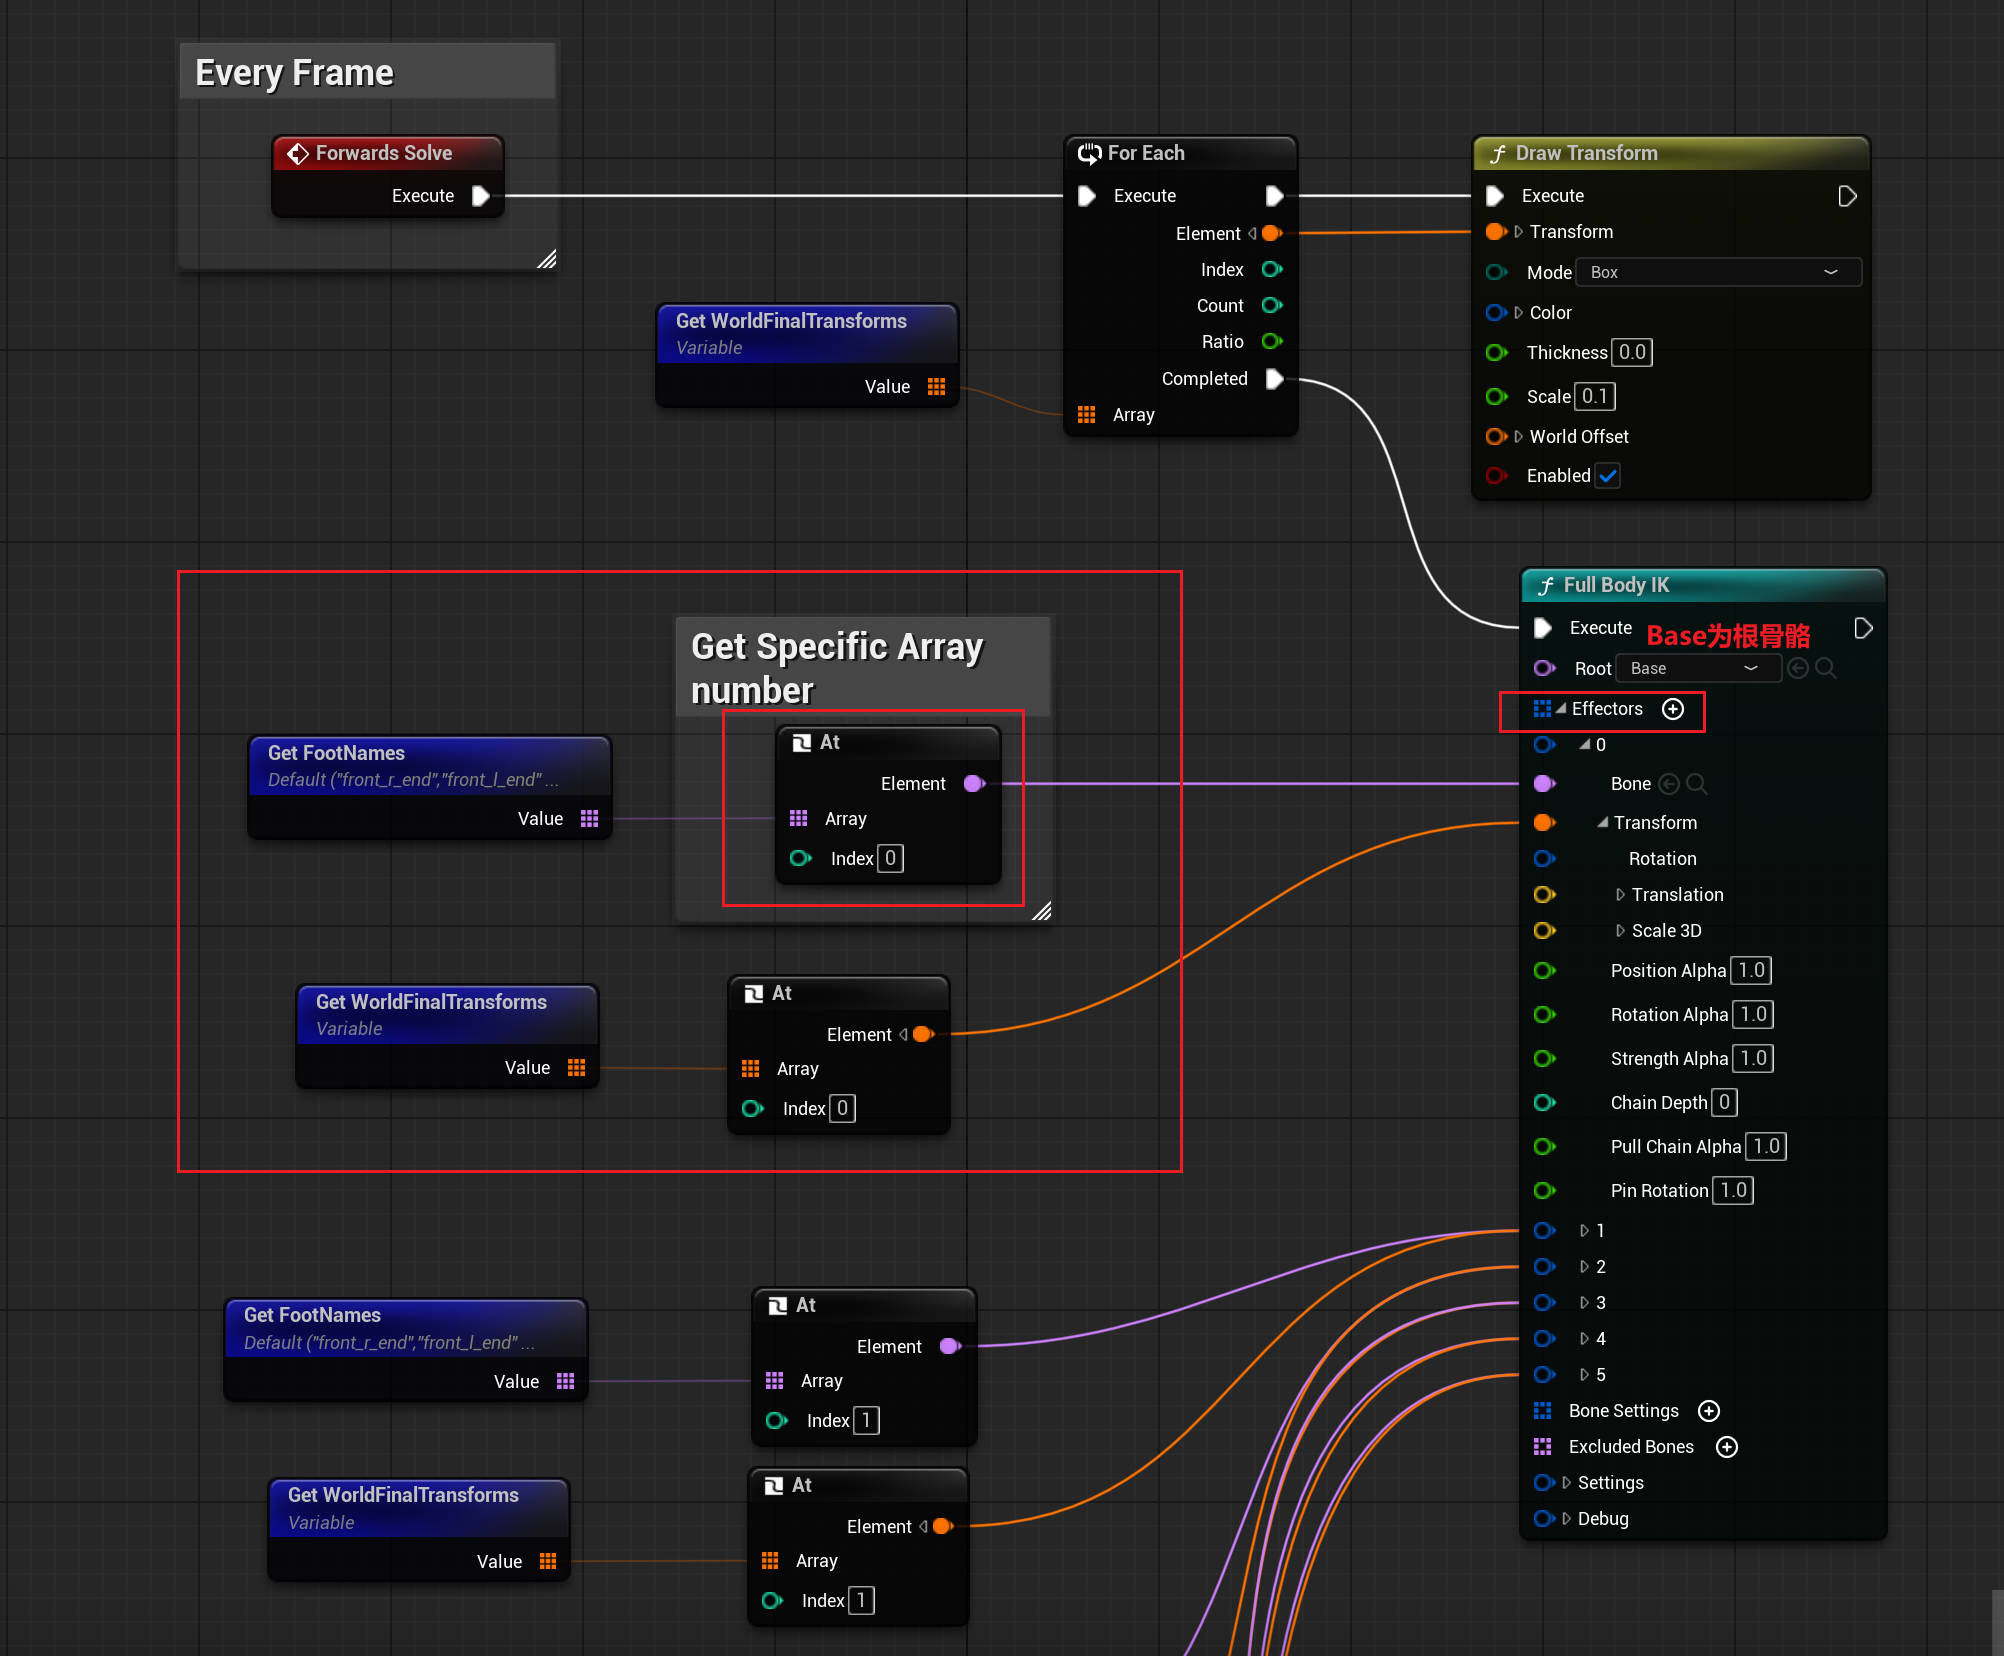
Task: Expand the Translation row under Transform
Action: click(x=1620, y=895)
